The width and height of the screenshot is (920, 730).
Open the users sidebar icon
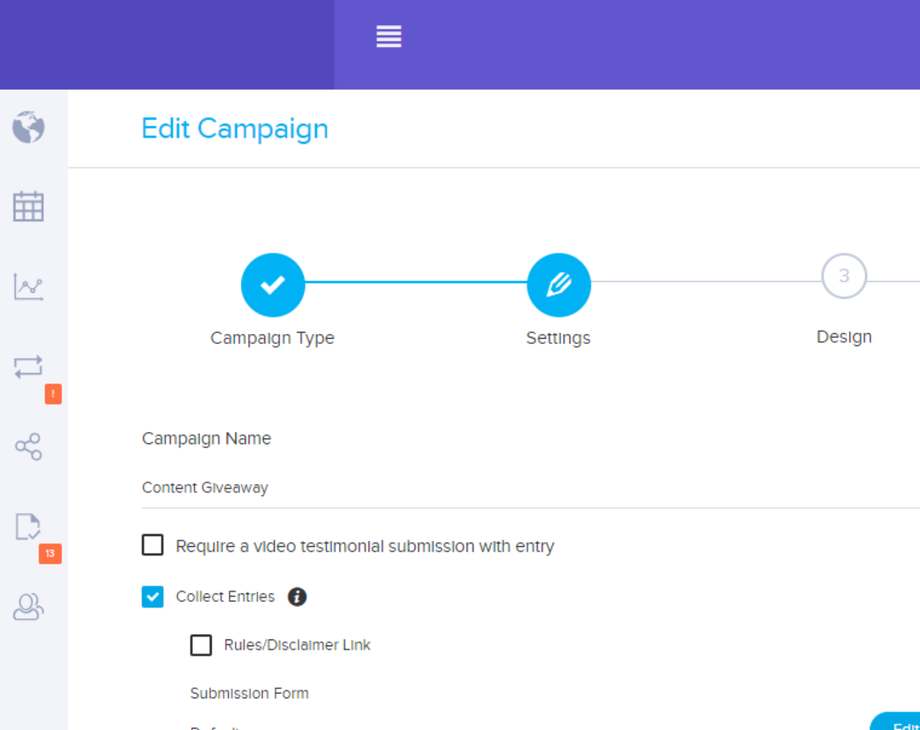point(28,607)
